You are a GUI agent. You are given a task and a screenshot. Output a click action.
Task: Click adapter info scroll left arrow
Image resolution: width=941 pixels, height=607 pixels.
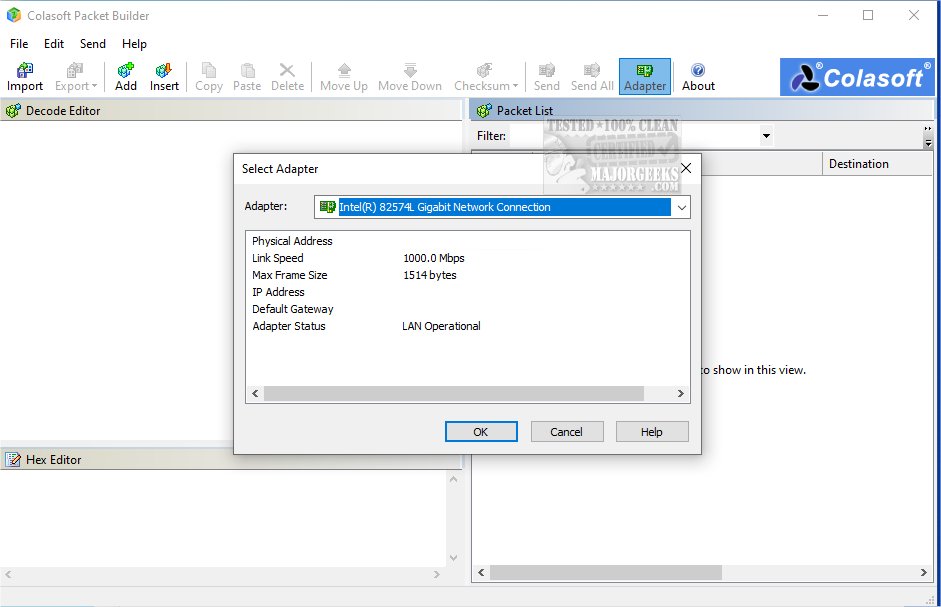[x=255, y=393]
